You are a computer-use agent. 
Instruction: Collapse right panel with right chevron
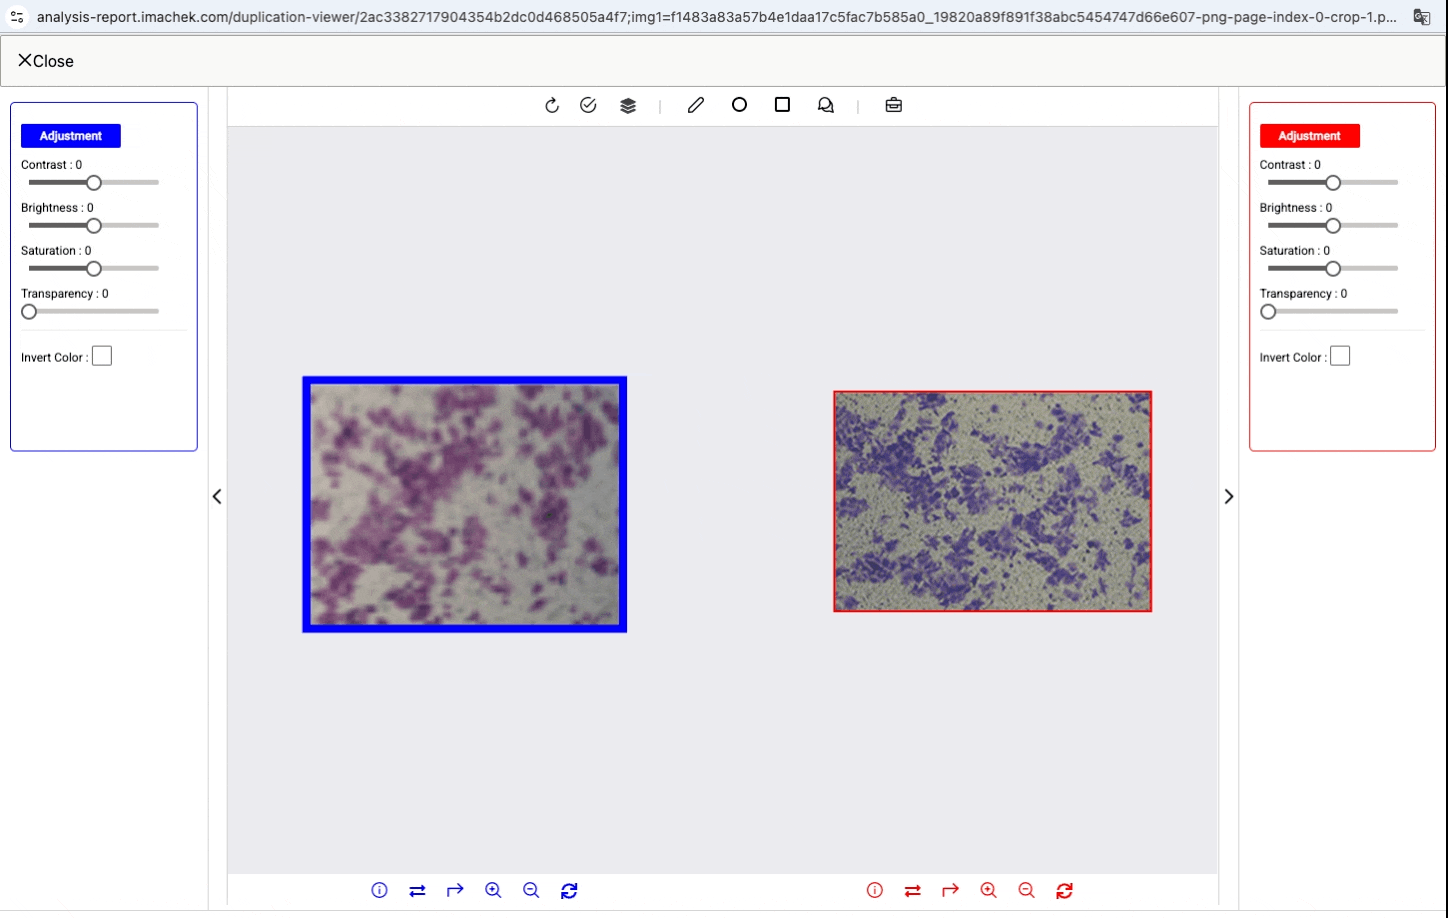(x=1229, y=496)
